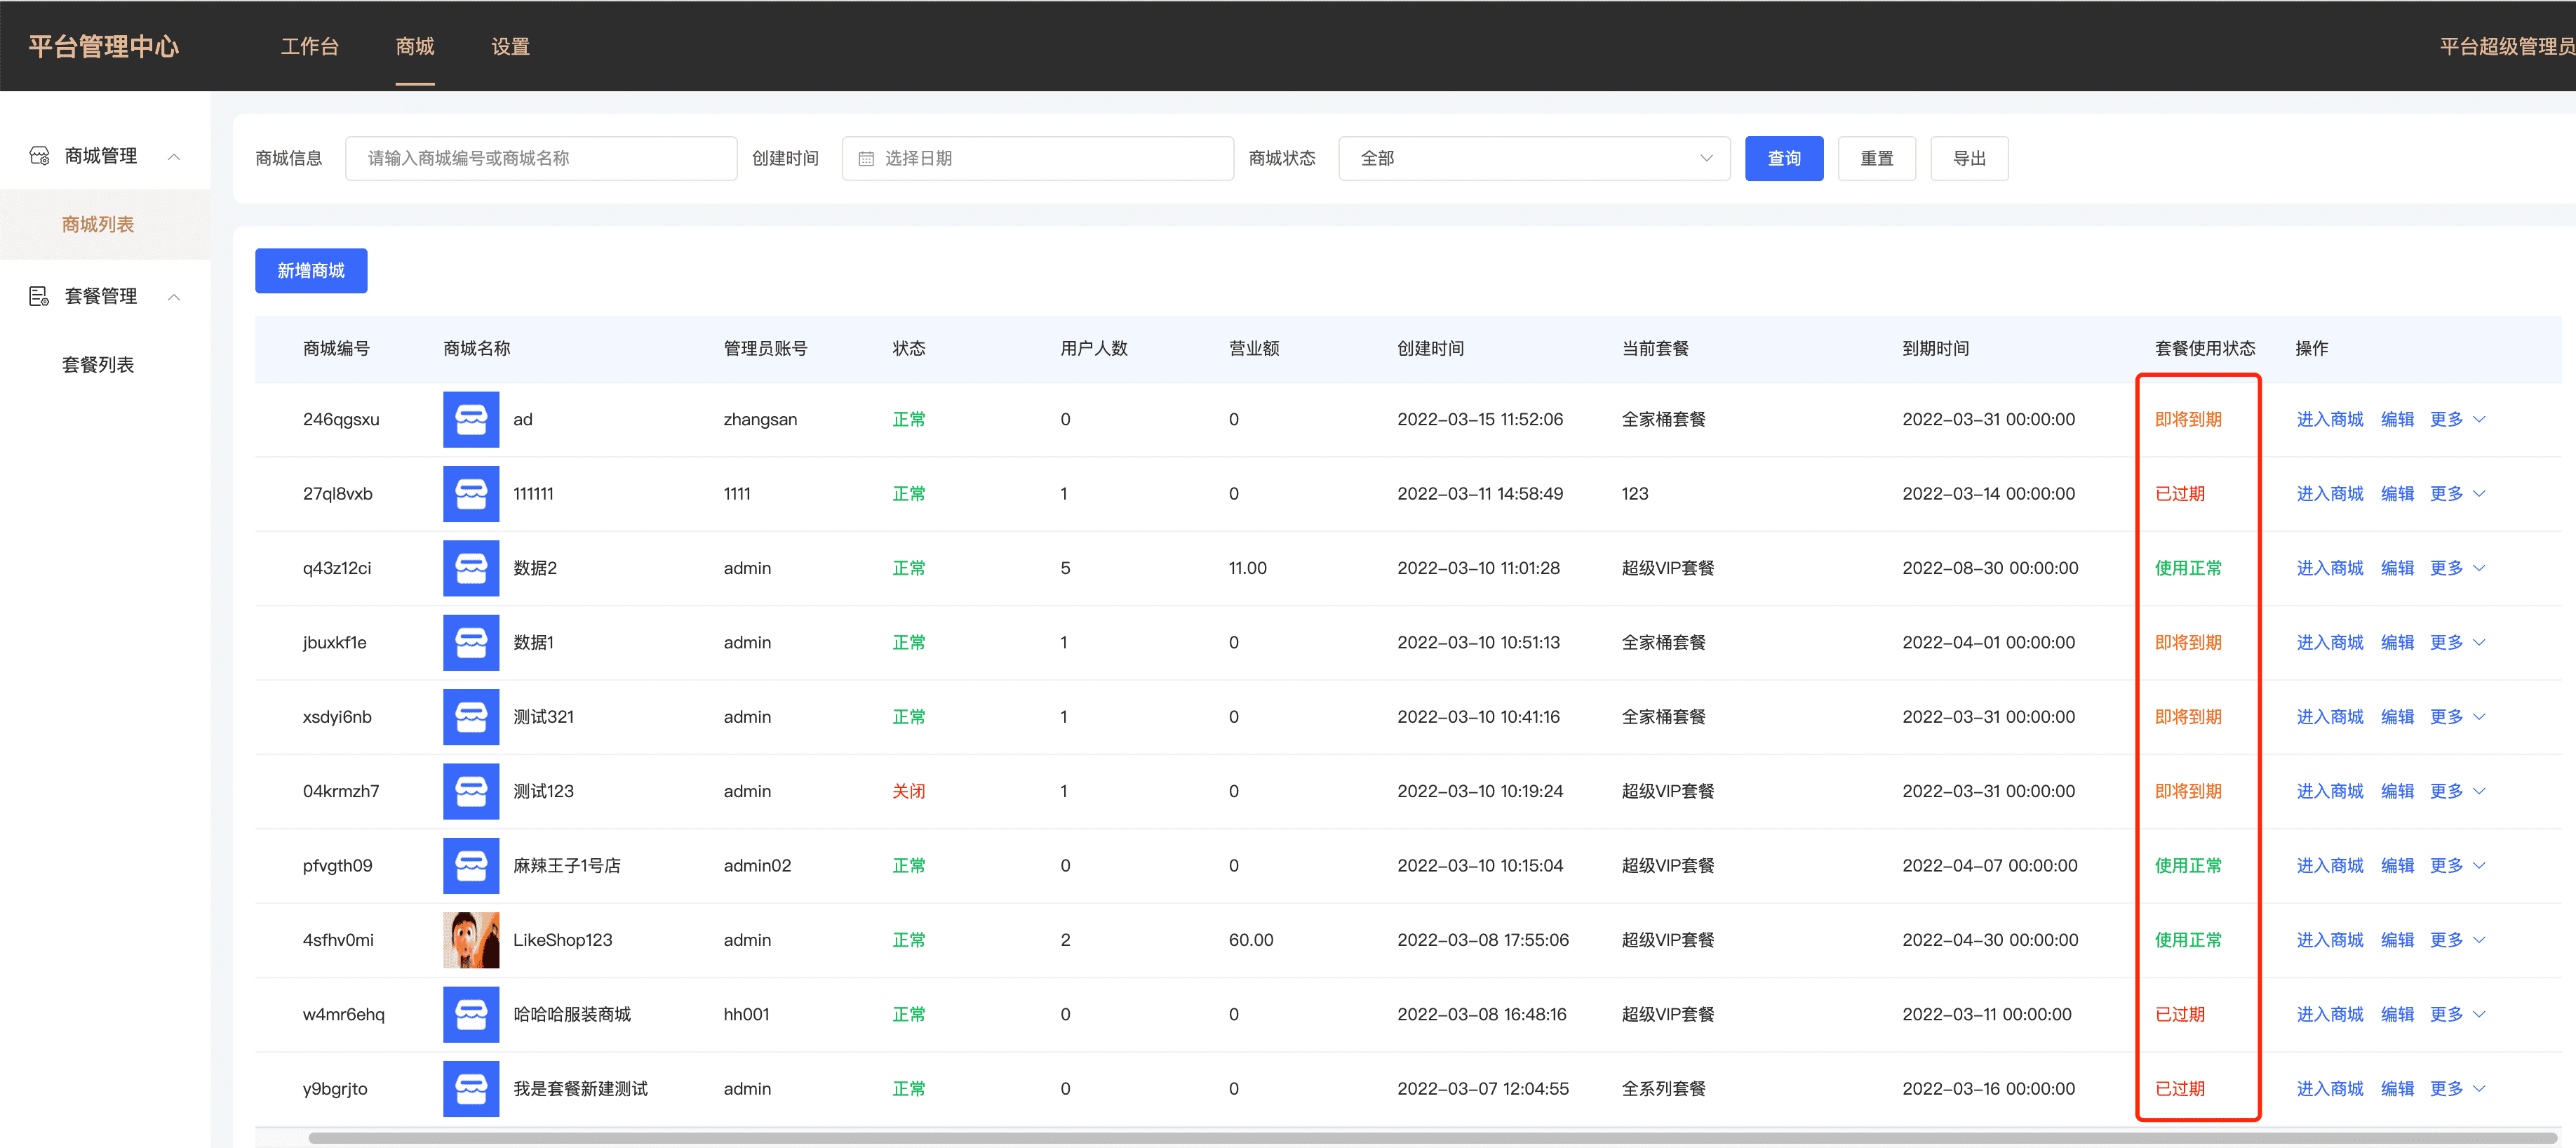The width and height of the screenshot is (2576, 1148).
Task: Click the 套餐使用状态 column header
Action: coord(2204,348)
